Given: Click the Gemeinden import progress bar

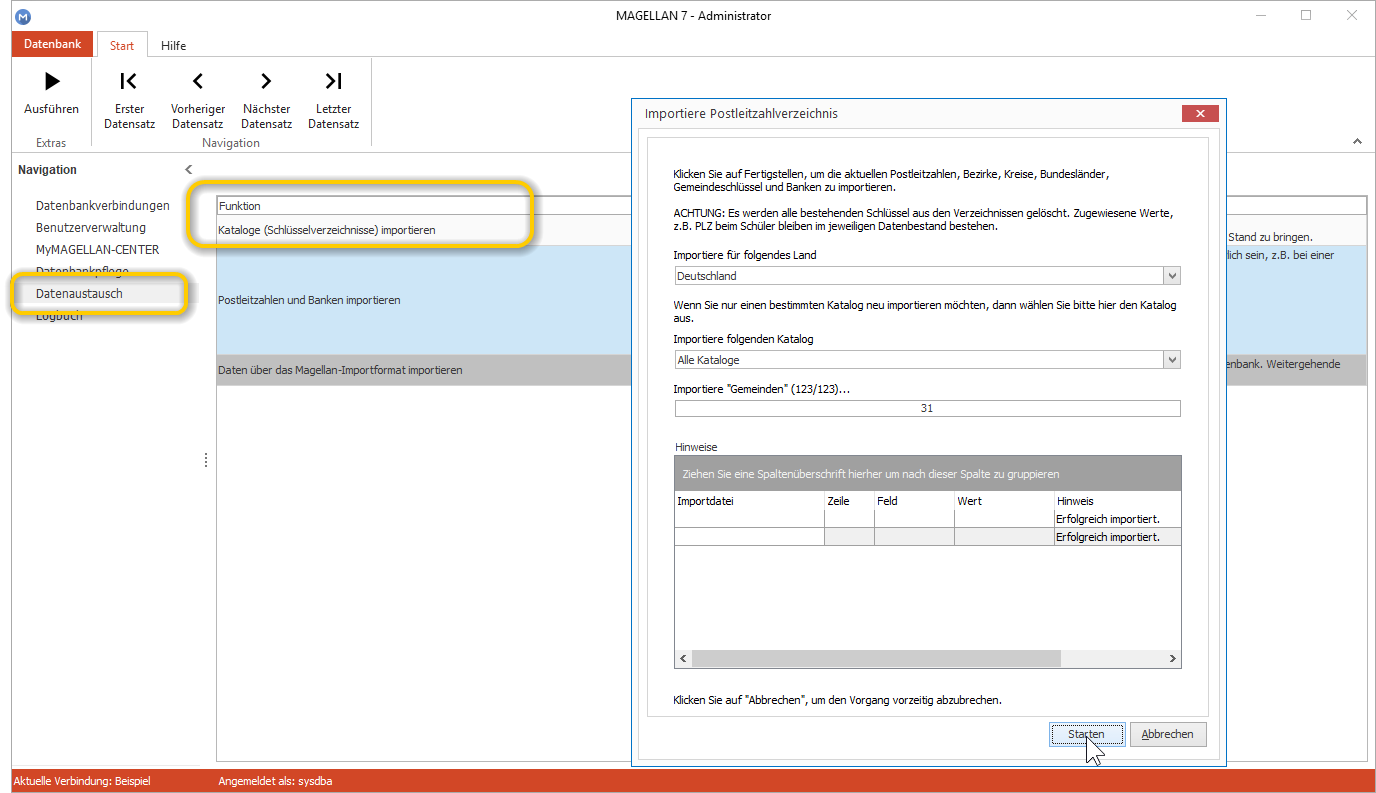Looking at the screenshot, I should (928, 408).
